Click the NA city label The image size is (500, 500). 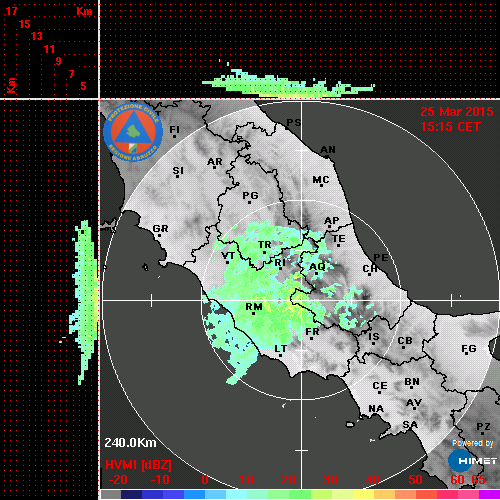(x=376, y=409)
